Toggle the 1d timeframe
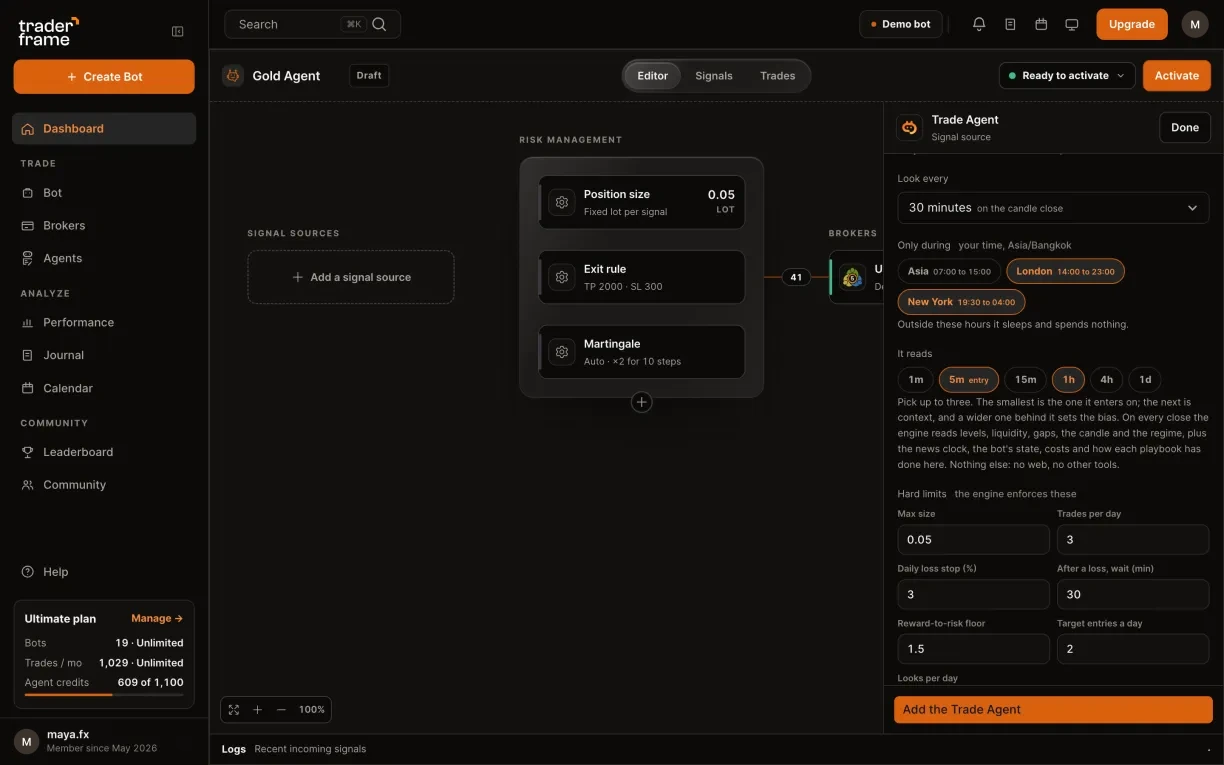Image resolution: width=1224 pixels, height=765 pixels. [x=1145, y=380]
